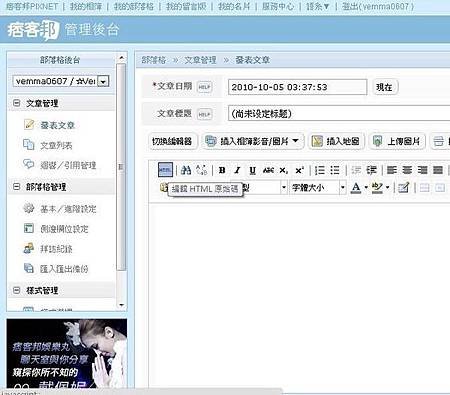Screen dimensions: 450x395
Task: Toggle underline formatting
Action: point(253,170)
